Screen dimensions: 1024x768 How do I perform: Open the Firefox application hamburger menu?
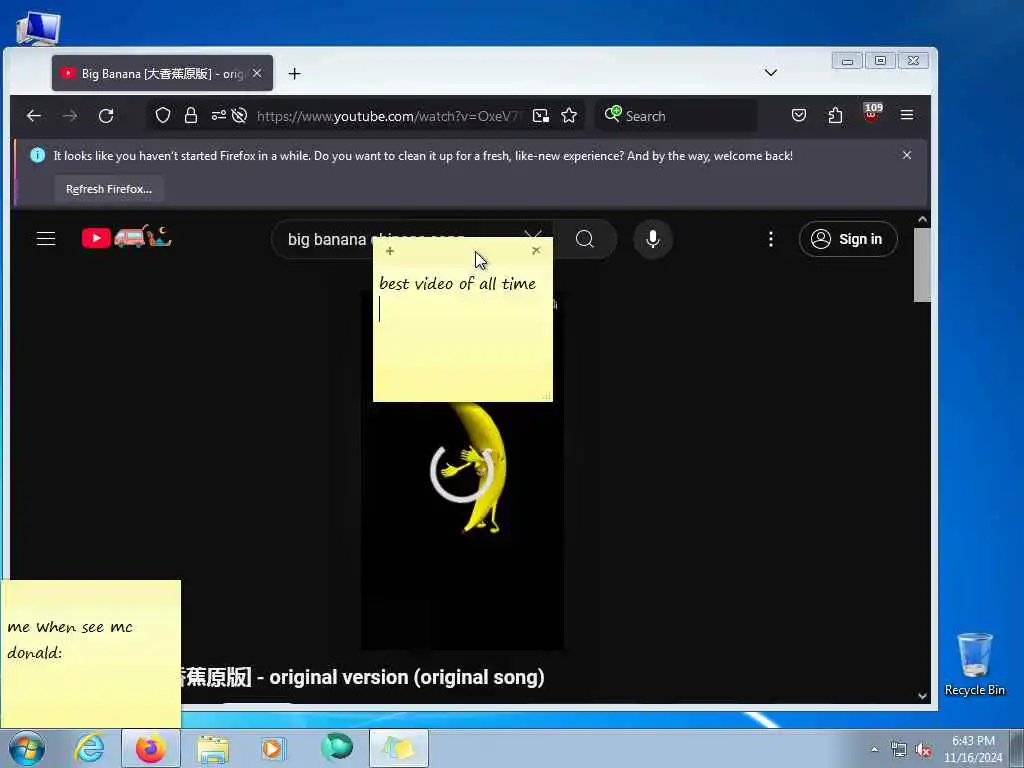pyautogui.click(x=907, y=115)
